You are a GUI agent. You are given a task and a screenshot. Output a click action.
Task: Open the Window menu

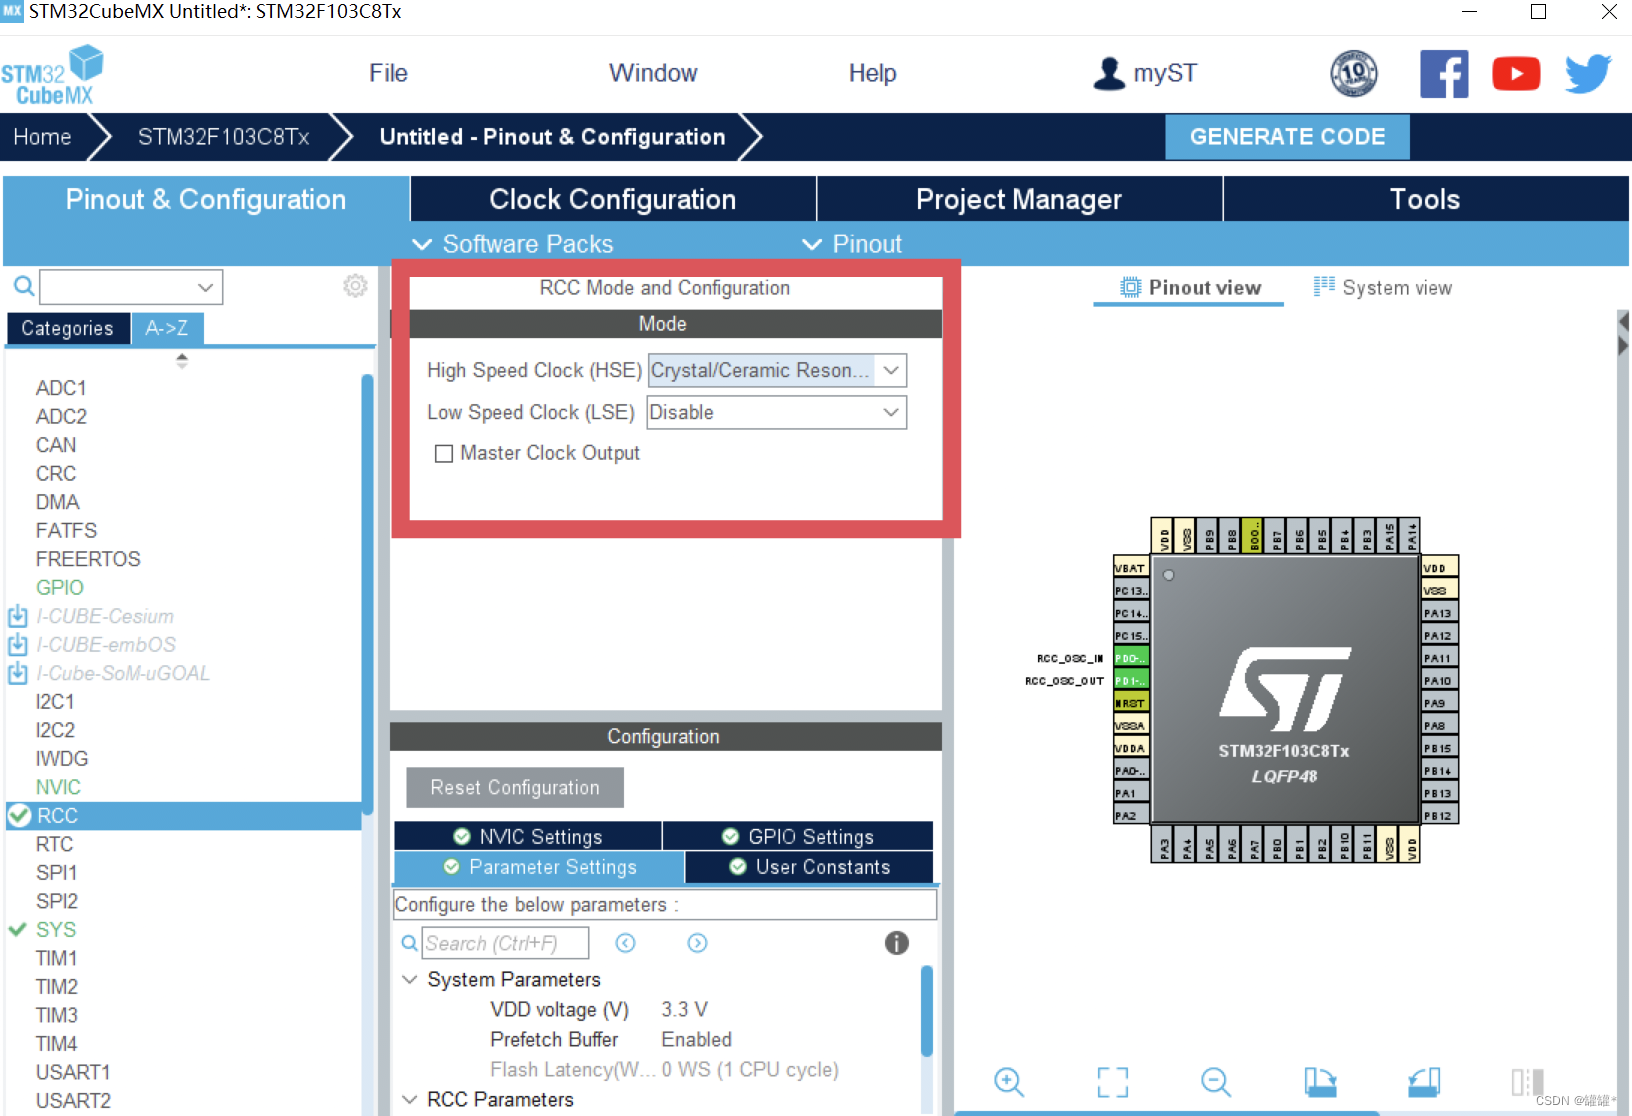(x=653, y=73)
